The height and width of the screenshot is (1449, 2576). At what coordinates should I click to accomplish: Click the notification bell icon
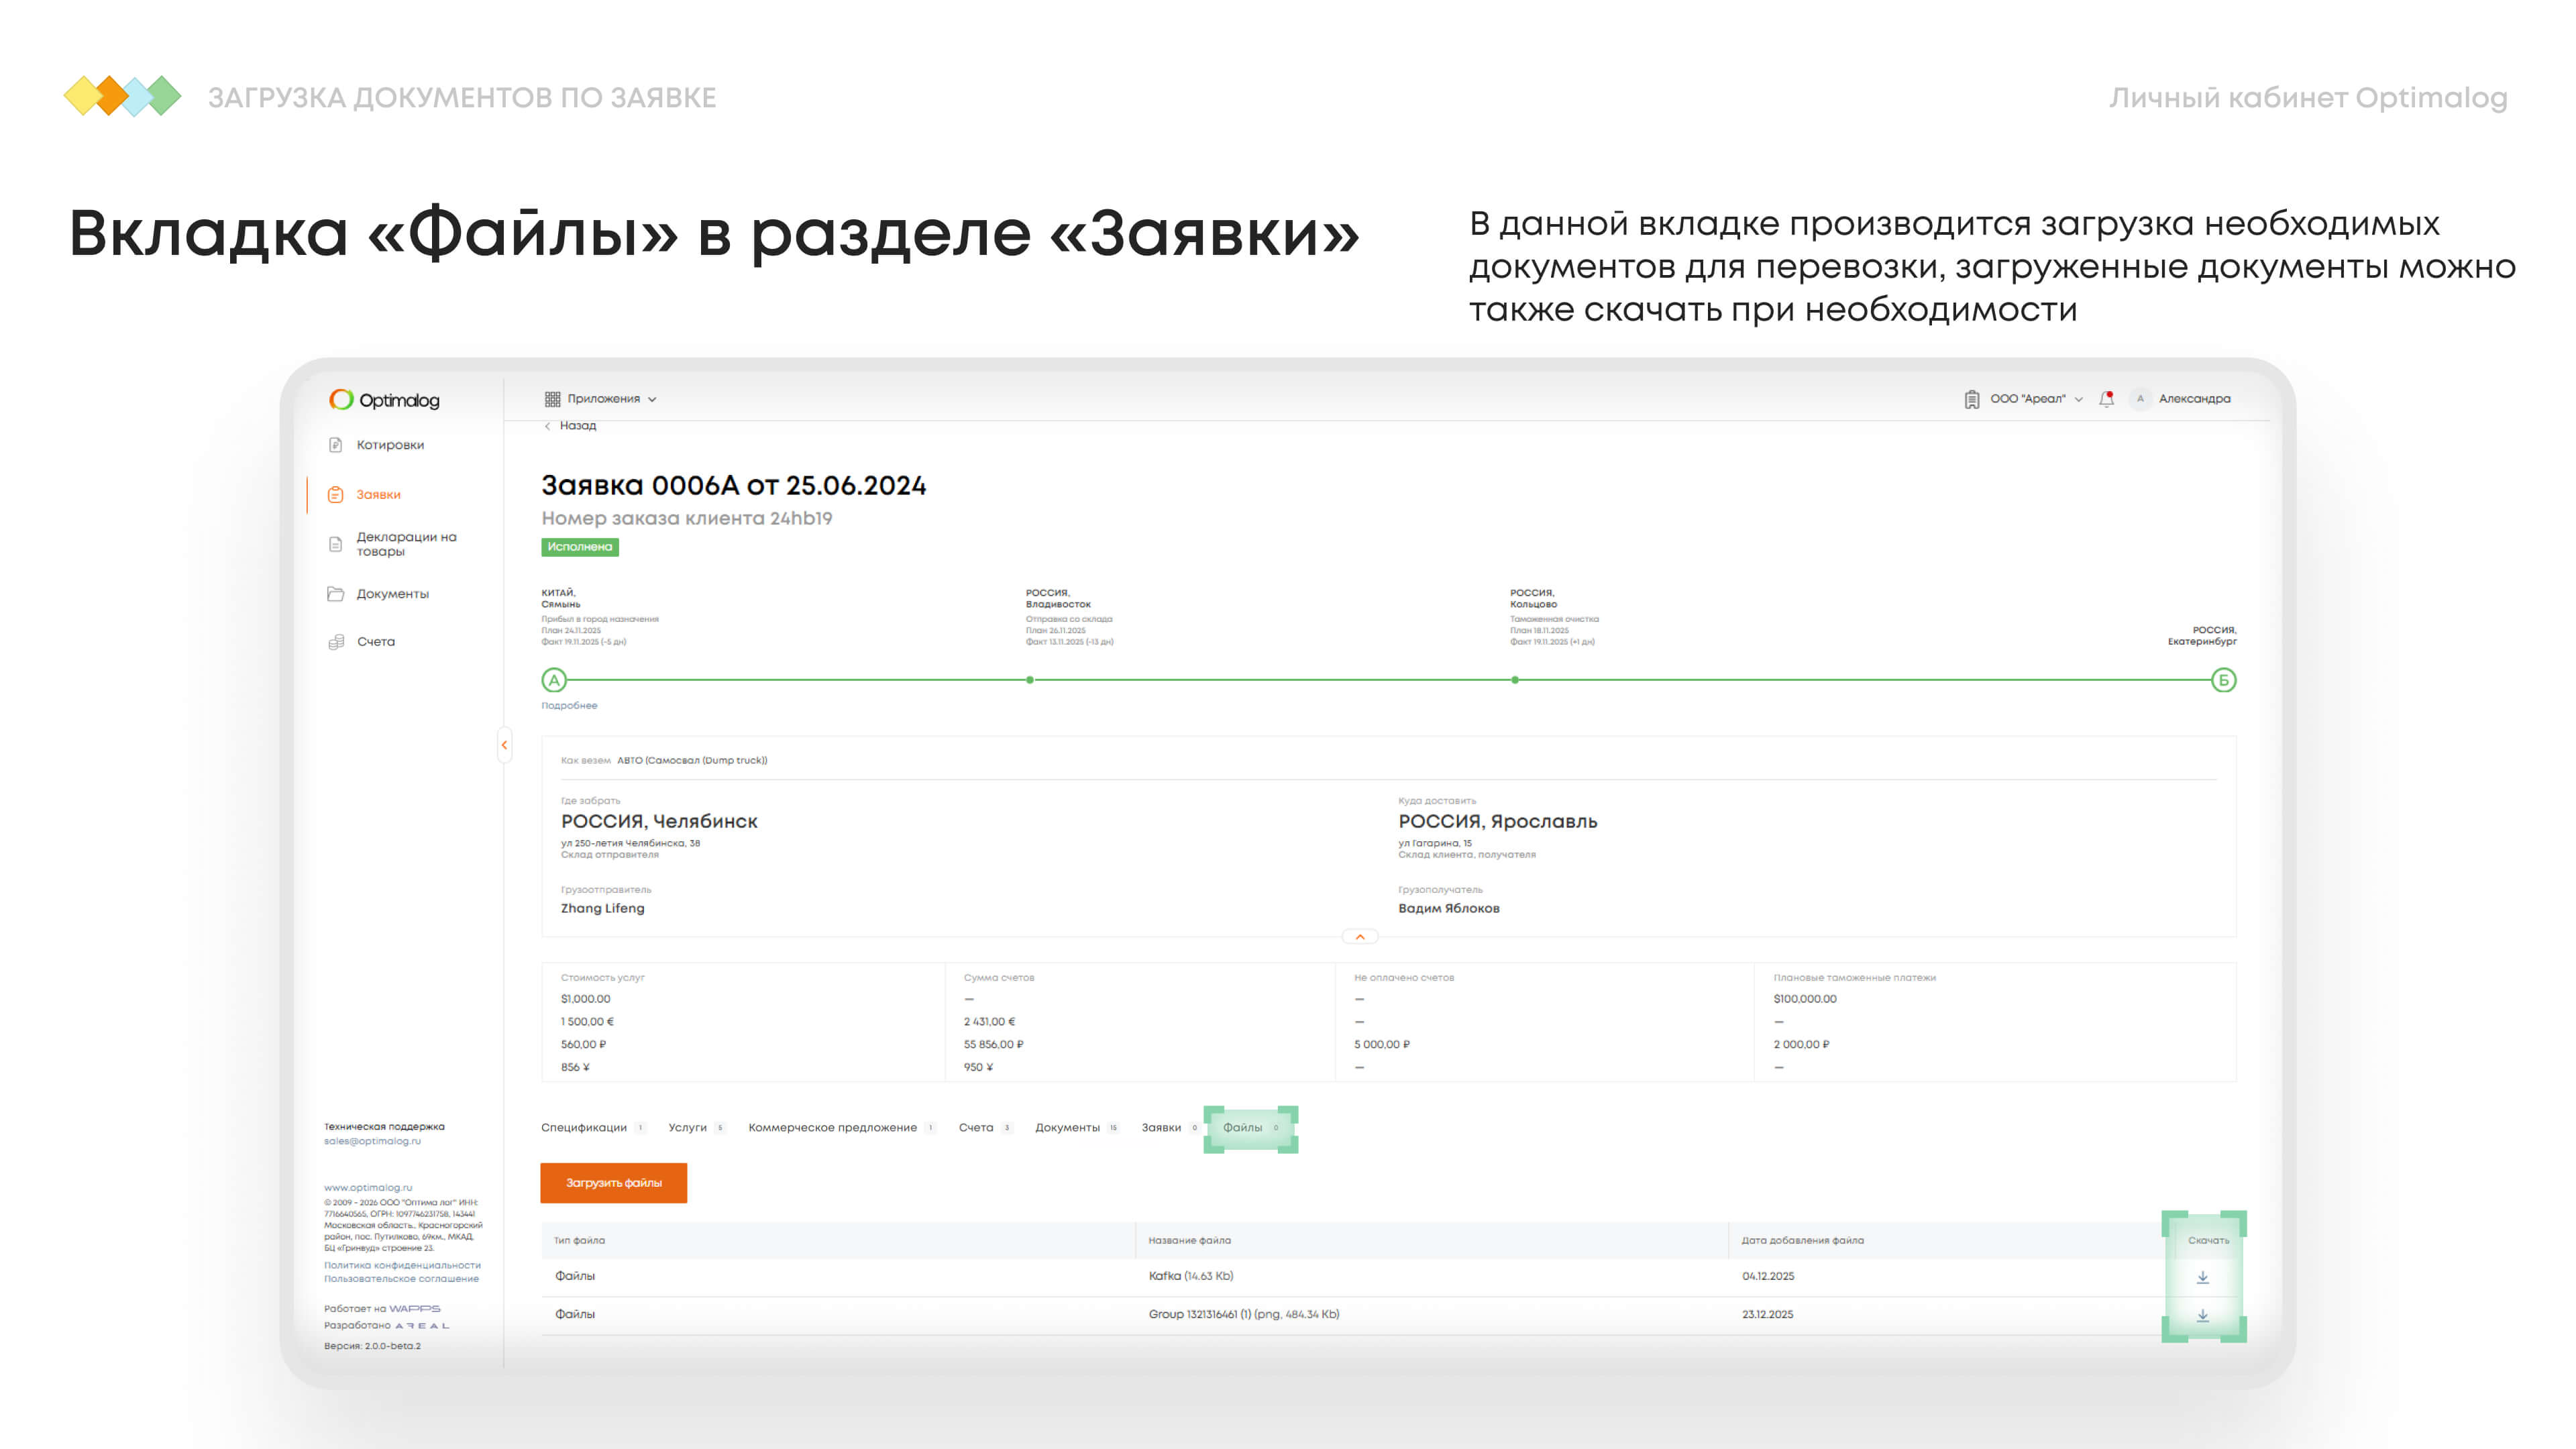[2107, 399]
